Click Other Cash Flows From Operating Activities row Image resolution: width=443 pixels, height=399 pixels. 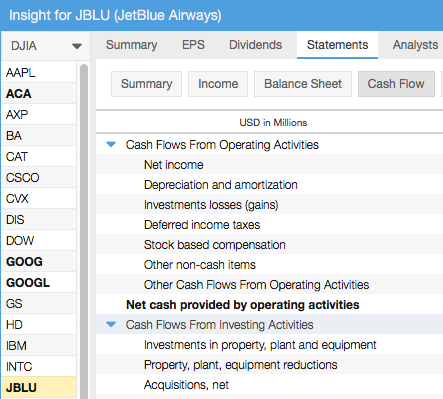coord(269,284)
